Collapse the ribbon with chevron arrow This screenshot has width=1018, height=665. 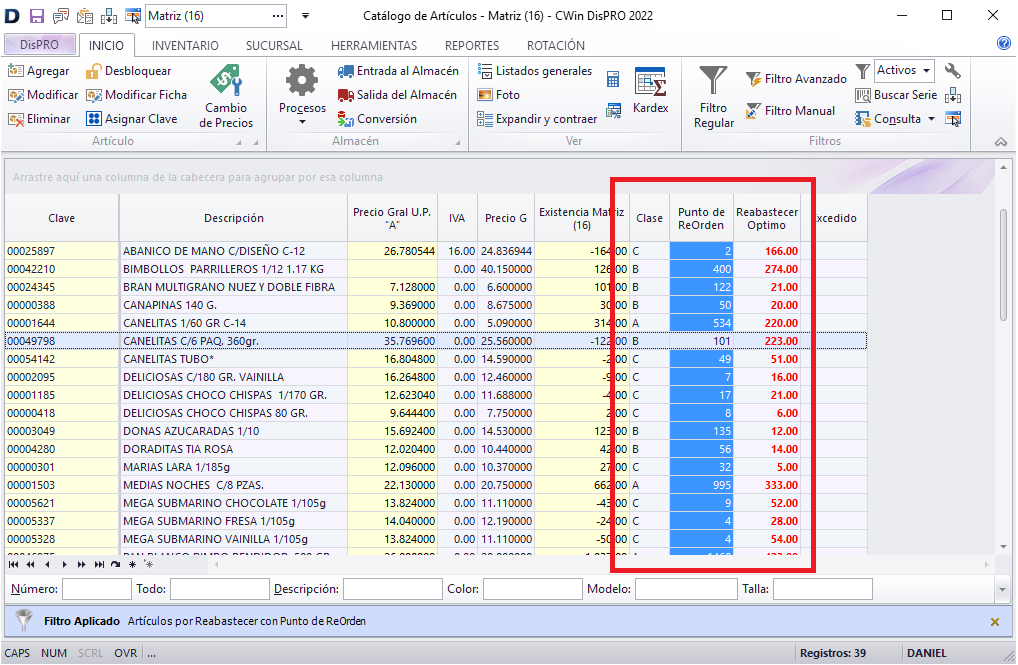(1000, 142)
